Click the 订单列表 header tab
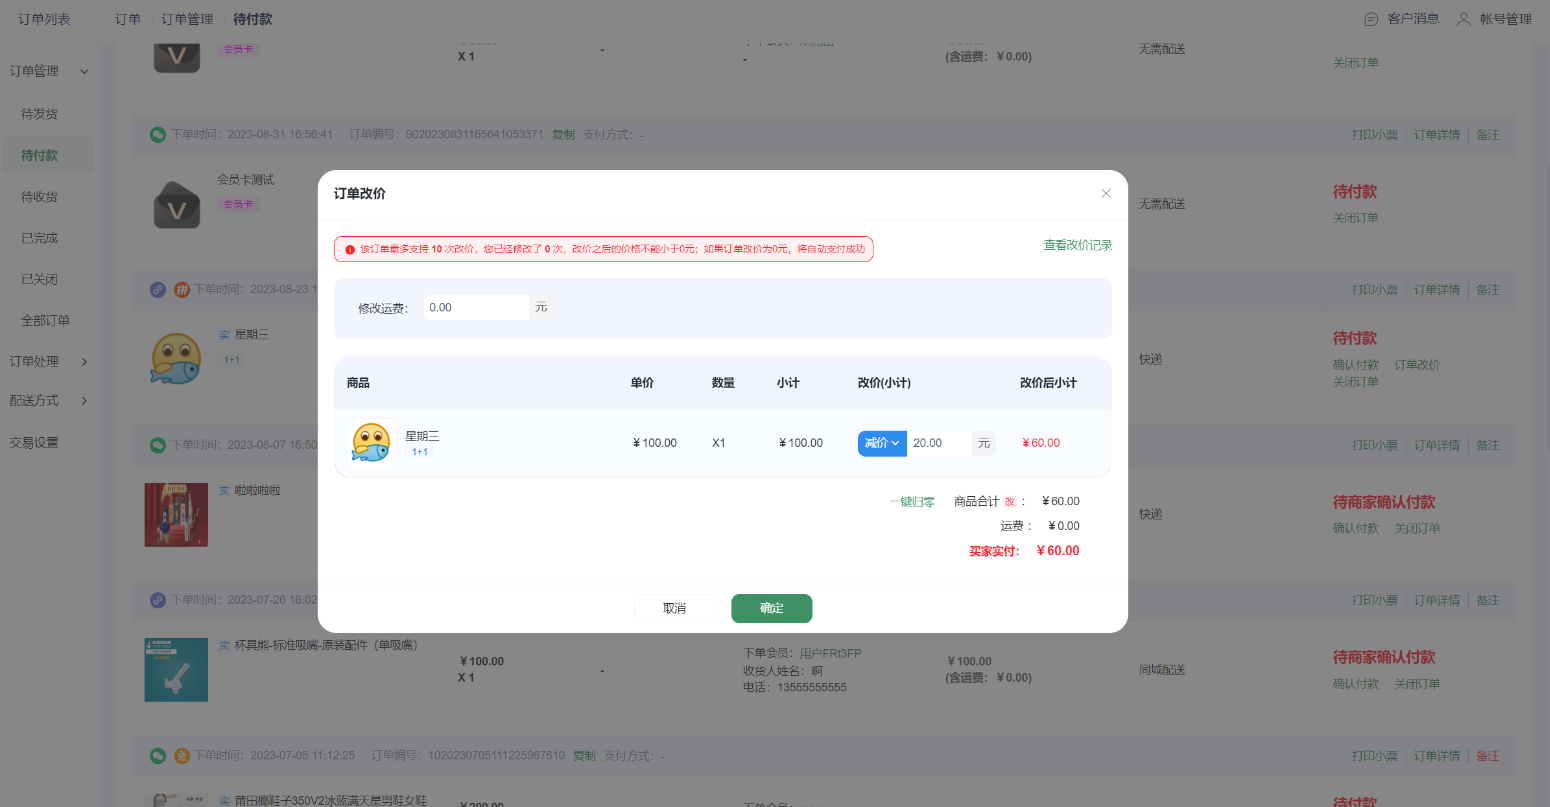Image resolution: width=1550 pixels, height=807 pixels. coord(45,19)
